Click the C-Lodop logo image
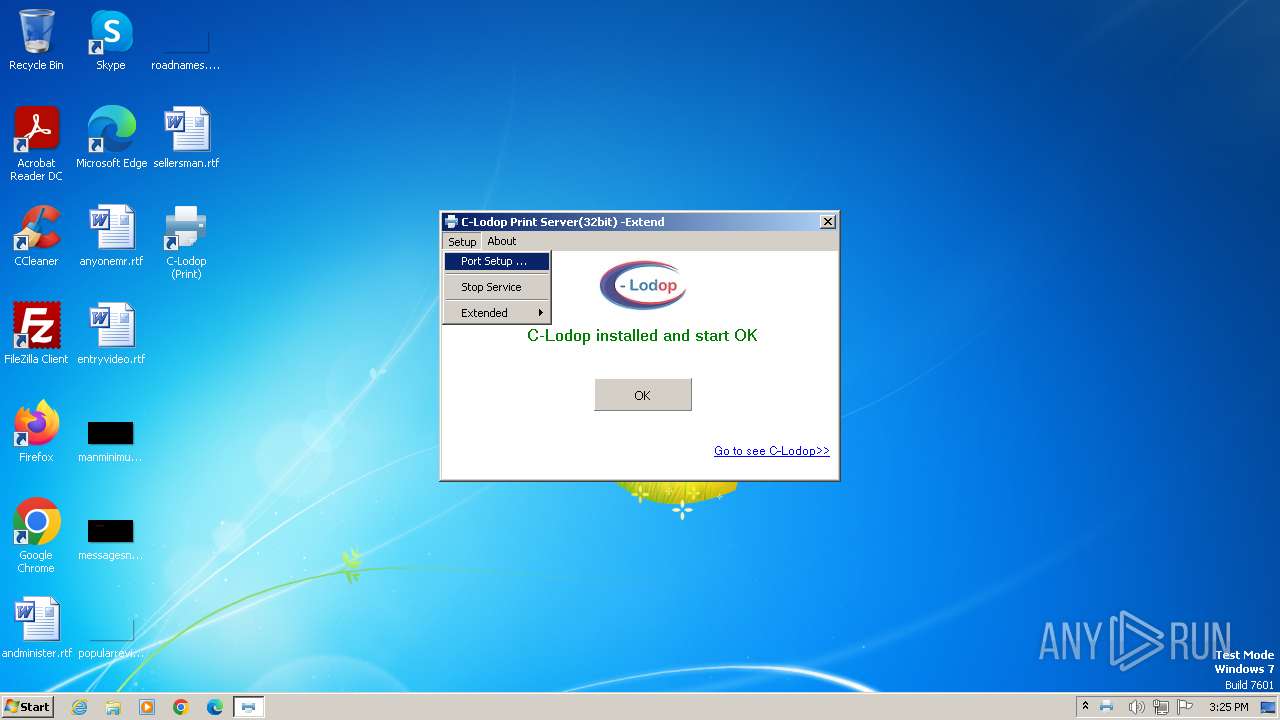This screenshot has height=720, width=1280. (x=643, y=286)
